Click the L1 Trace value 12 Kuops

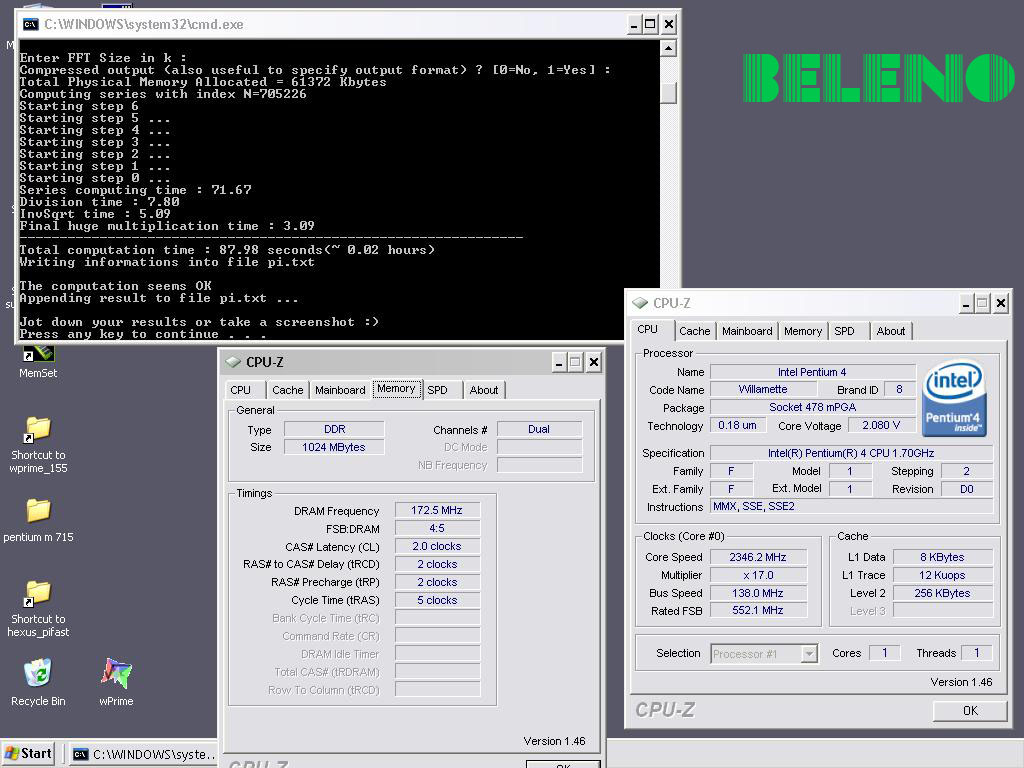pos(942,575)
